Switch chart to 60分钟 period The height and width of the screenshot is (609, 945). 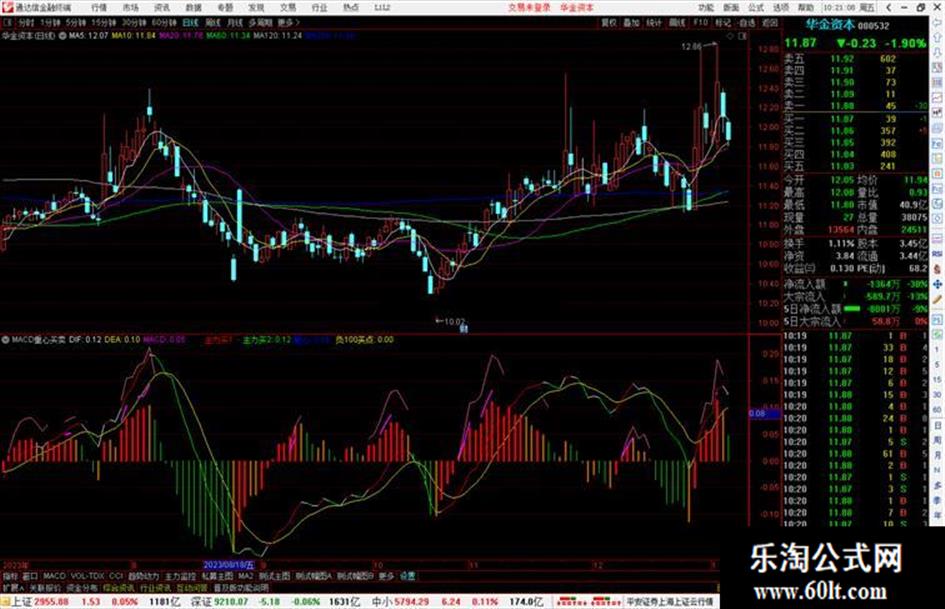pos(163,22)
